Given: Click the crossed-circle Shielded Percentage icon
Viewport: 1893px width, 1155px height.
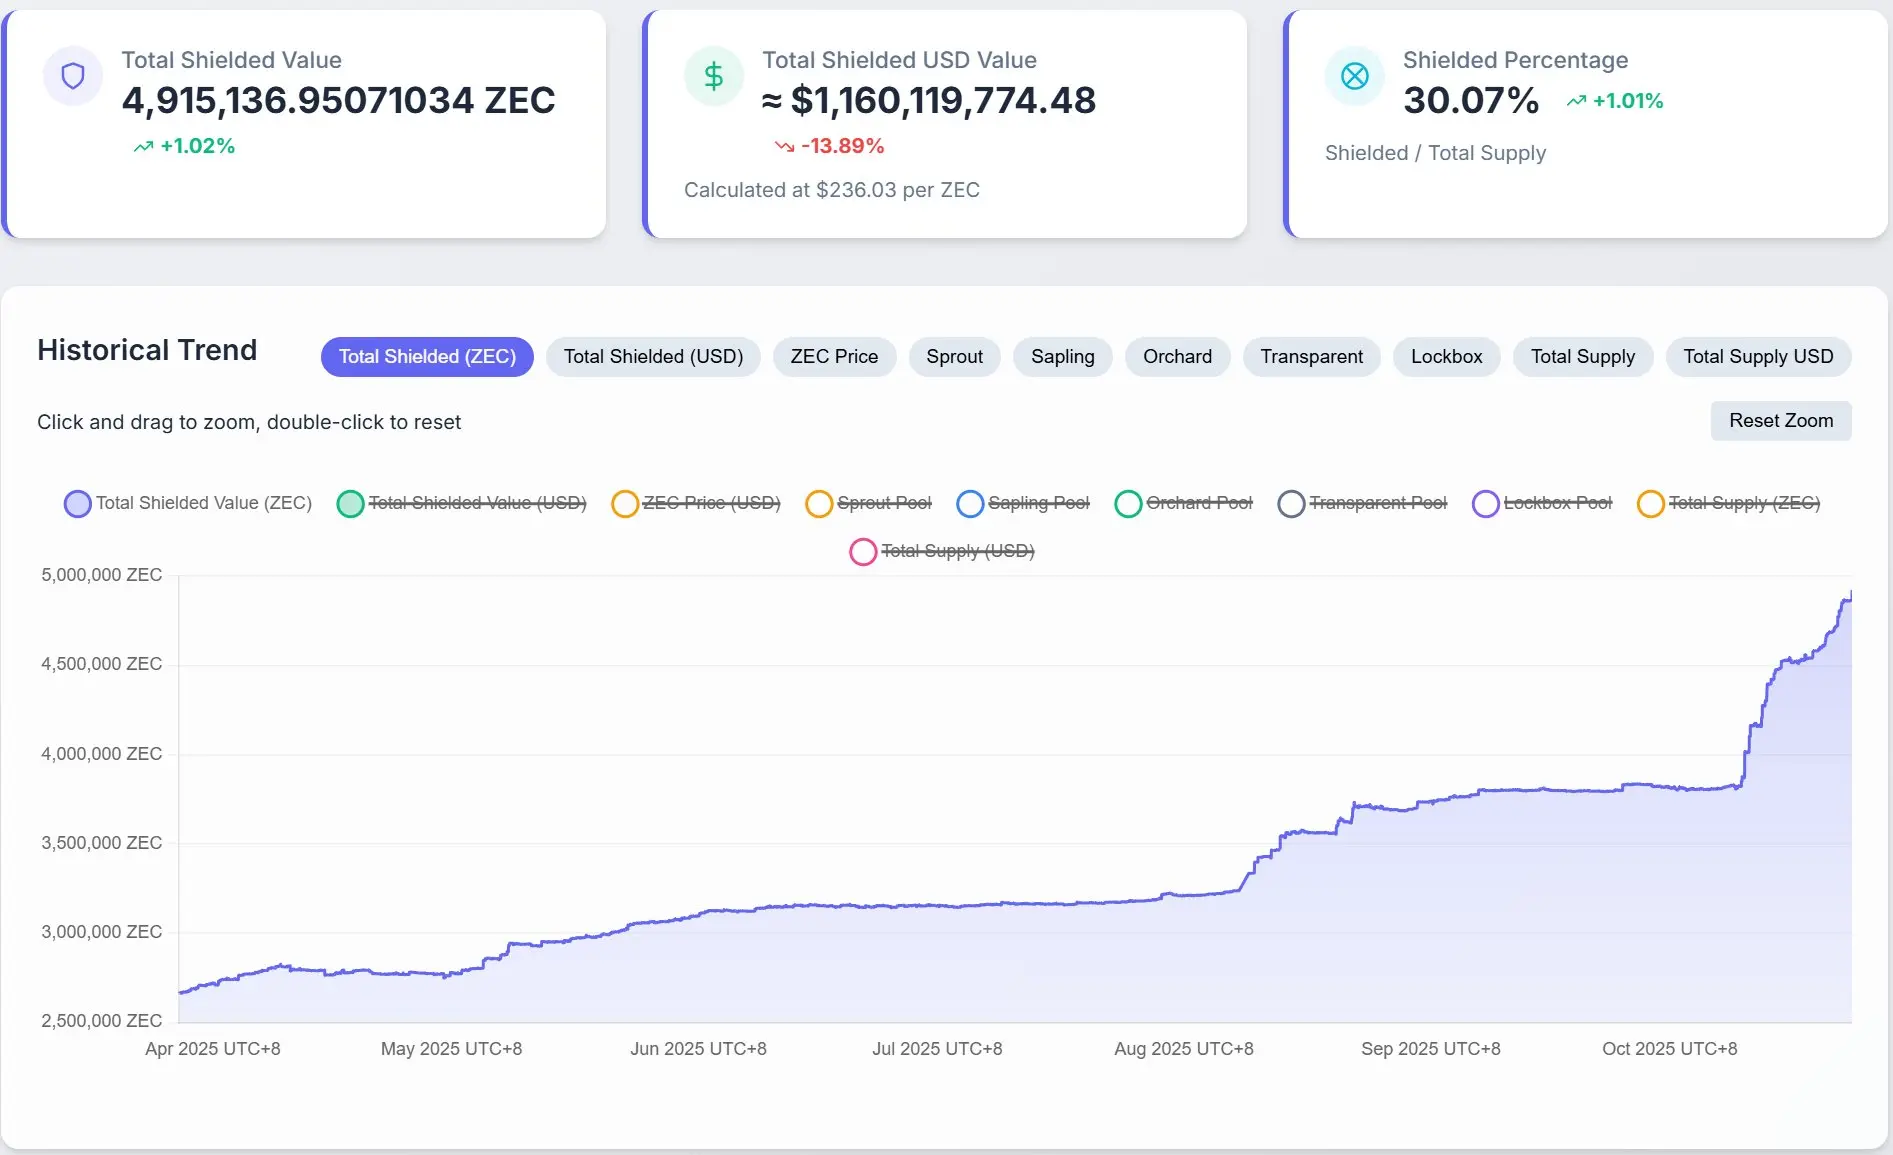Looking at the screenshot, I should (1355, 76).
